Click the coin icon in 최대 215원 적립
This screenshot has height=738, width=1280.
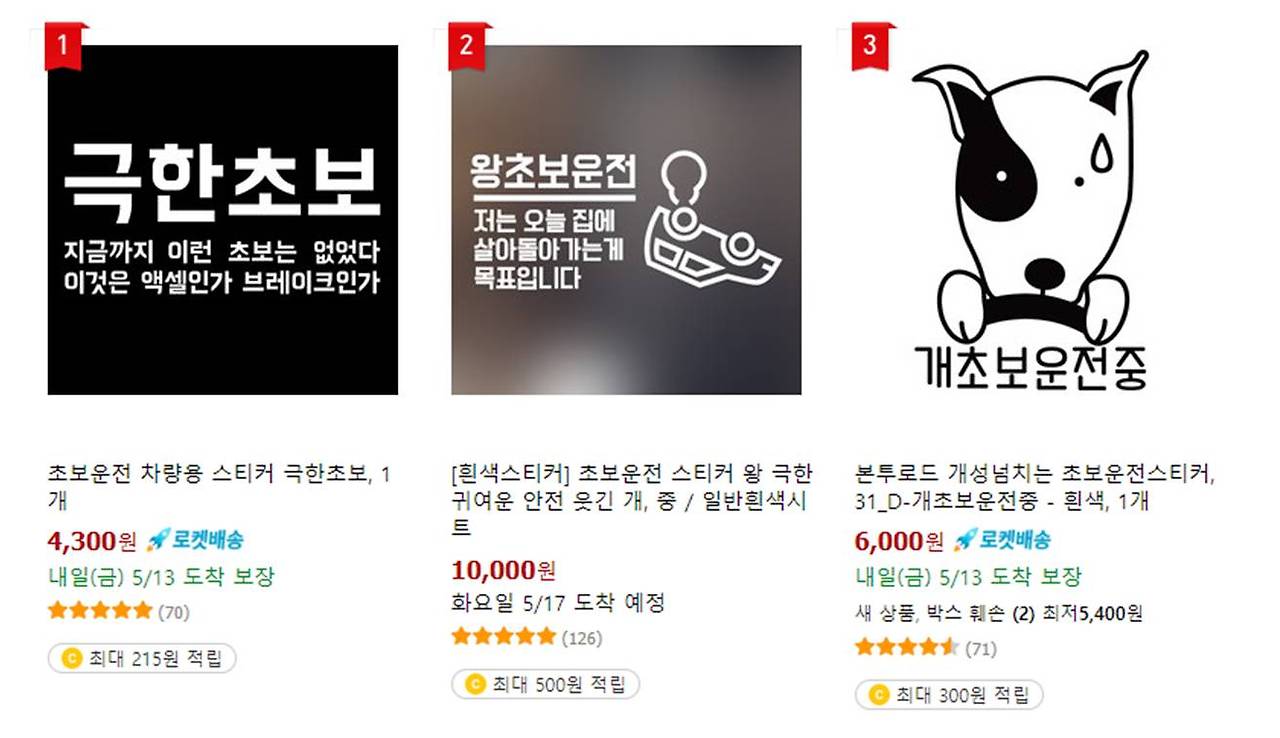pos(71,658)
